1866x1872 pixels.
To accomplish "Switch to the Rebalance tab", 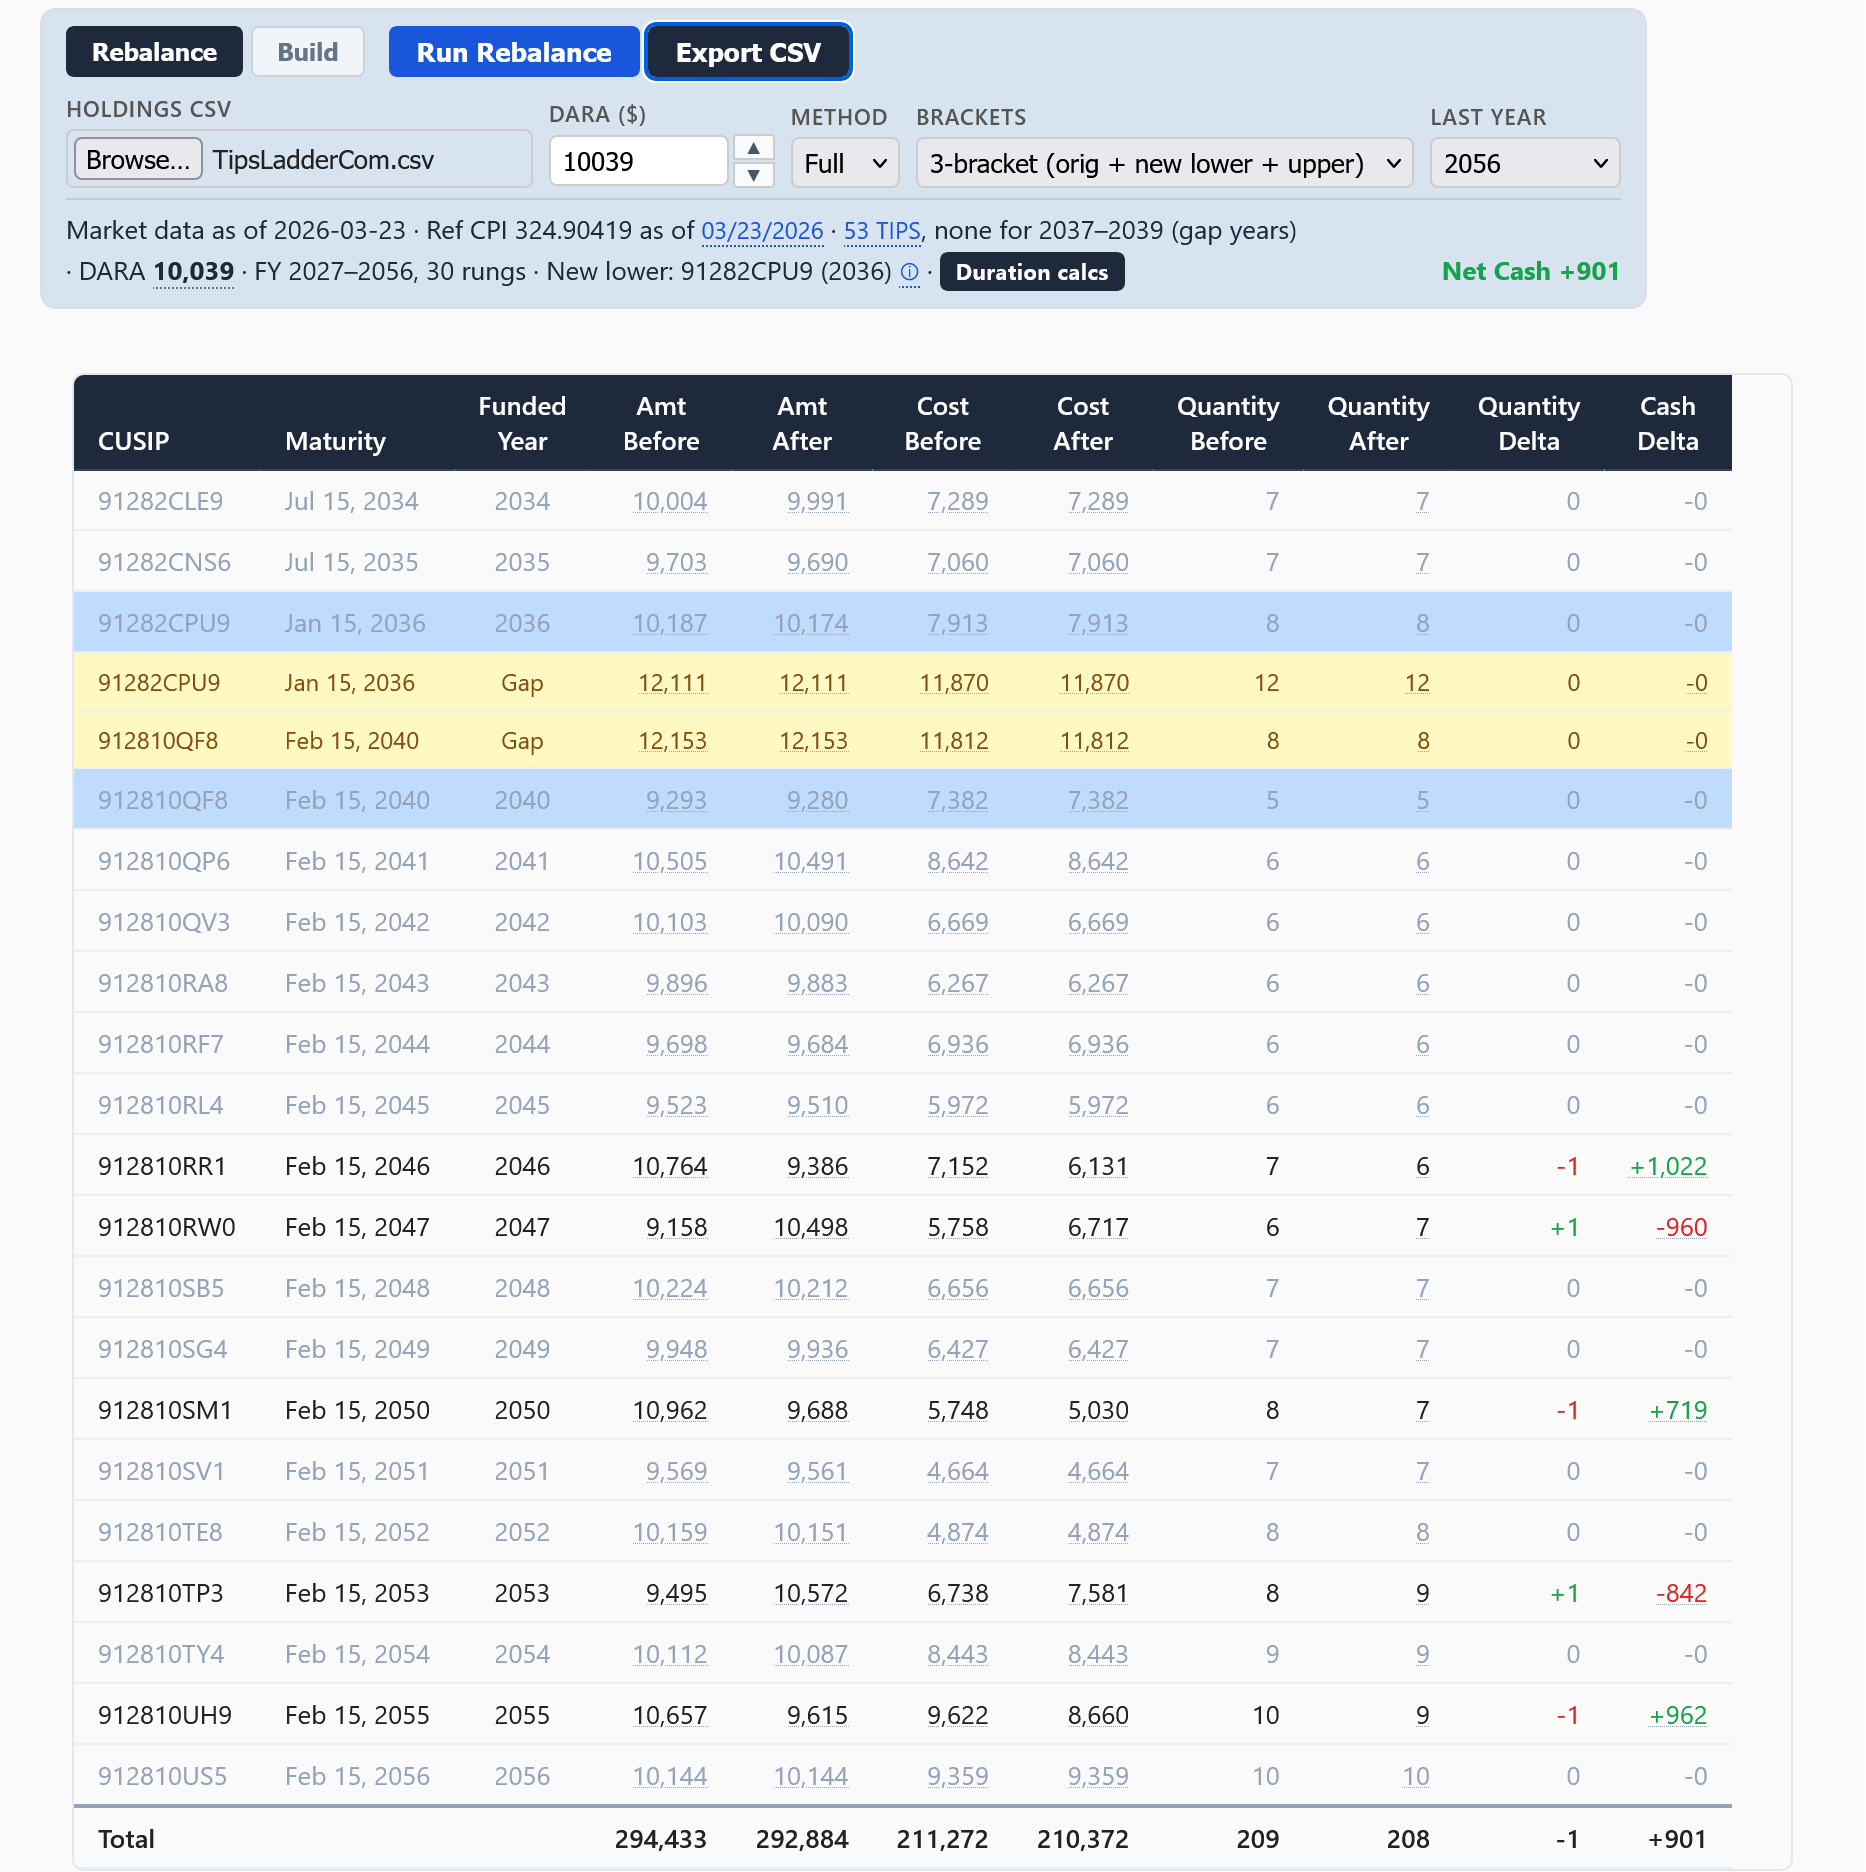I will pyautogui.click(x=154, y=52).
